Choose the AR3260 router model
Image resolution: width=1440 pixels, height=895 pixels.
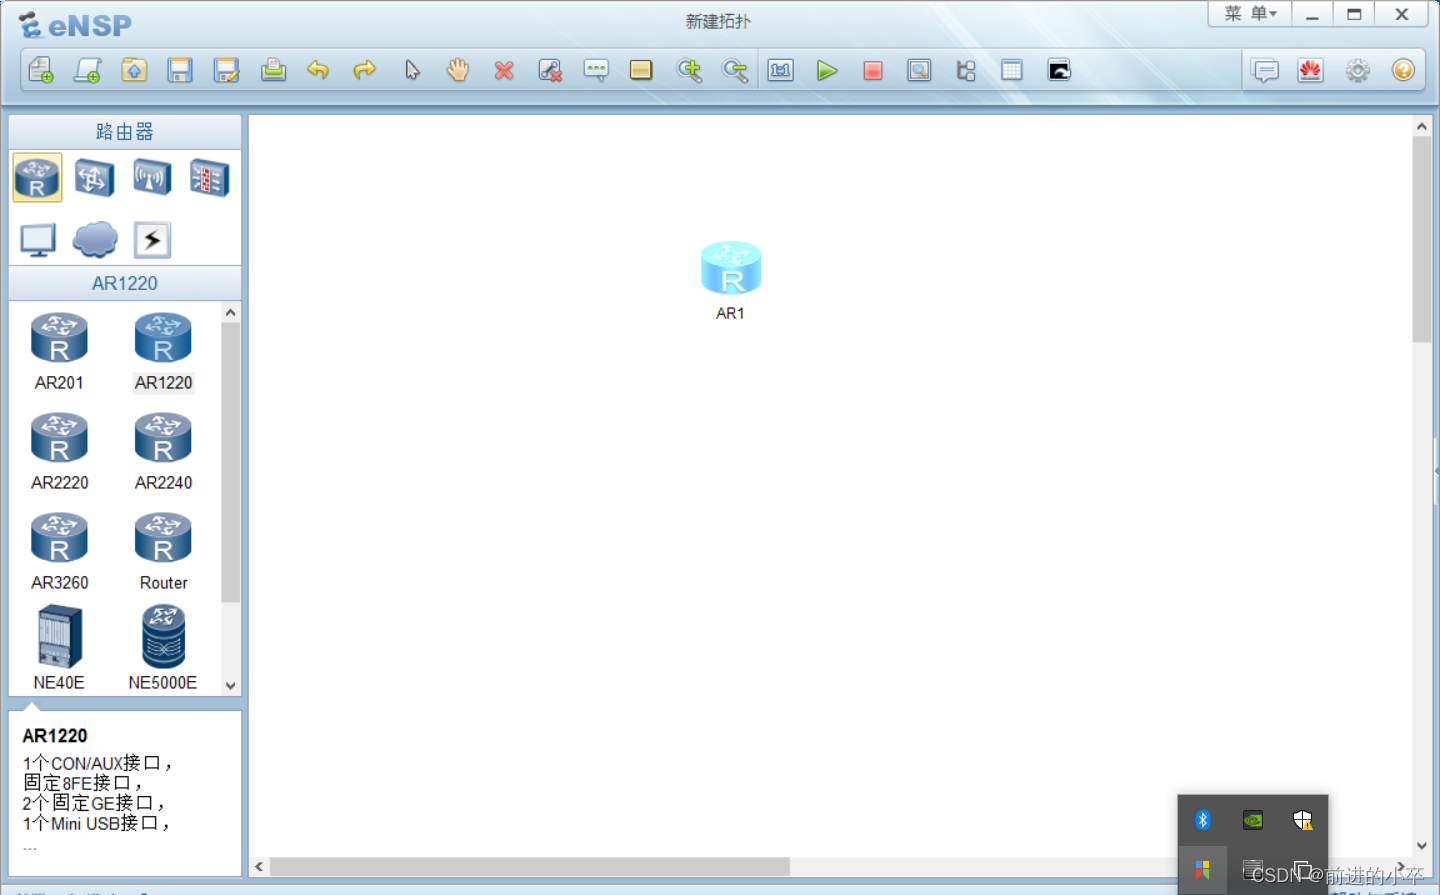[x=59, y=552]
